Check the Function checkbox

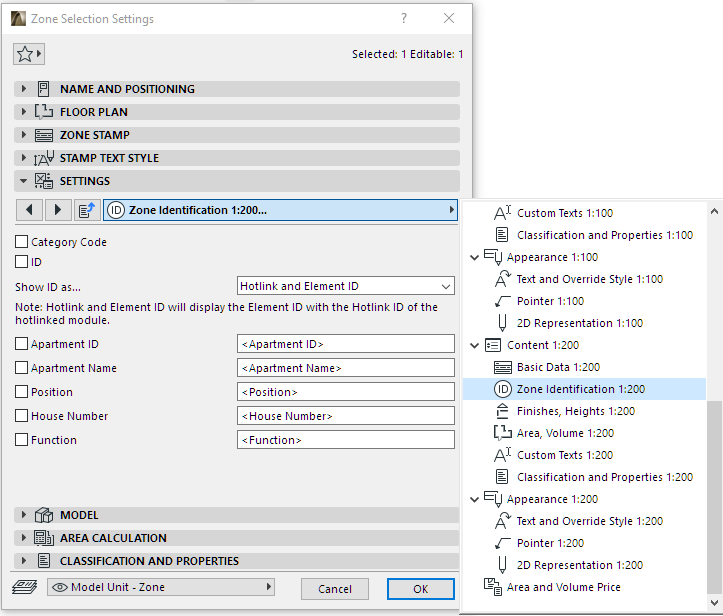coord(21,440)
